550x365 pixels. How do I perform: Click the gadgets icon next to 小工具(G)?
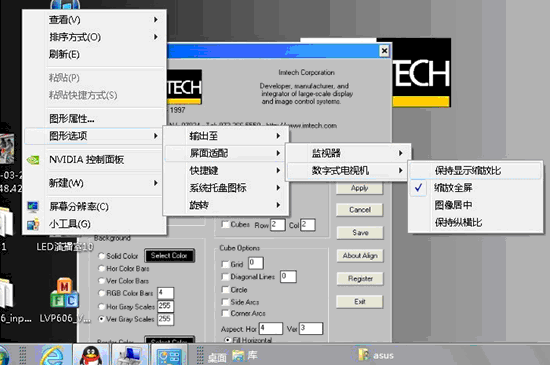[x=33, y=224]
